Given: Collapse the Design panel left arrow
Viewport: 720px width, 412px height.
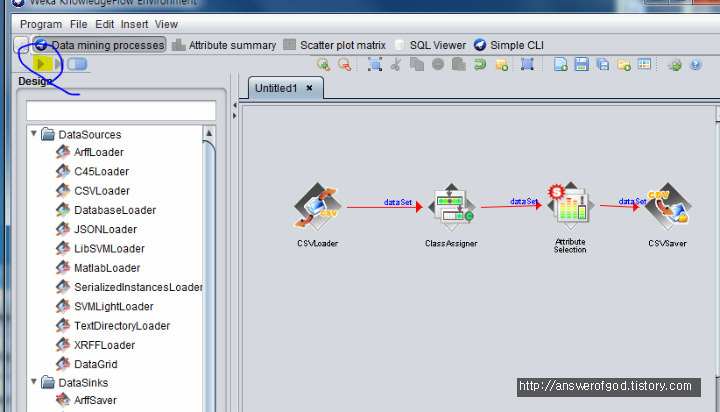Looking at the screenshot, I should click(235, 105).
